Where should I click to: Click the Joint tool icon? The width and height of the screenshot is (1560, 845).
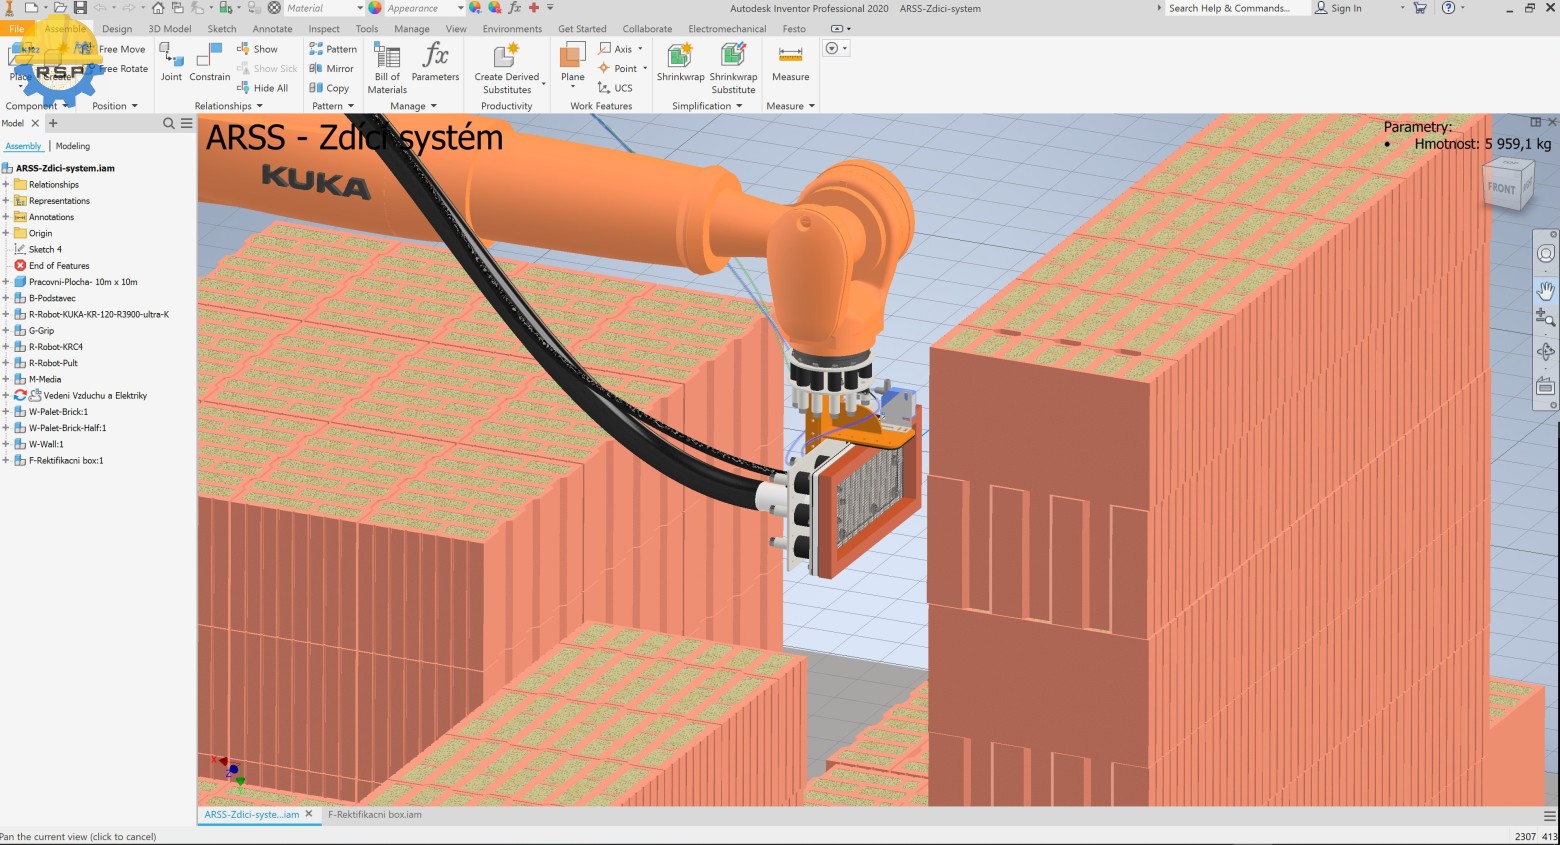click(171, 55)
